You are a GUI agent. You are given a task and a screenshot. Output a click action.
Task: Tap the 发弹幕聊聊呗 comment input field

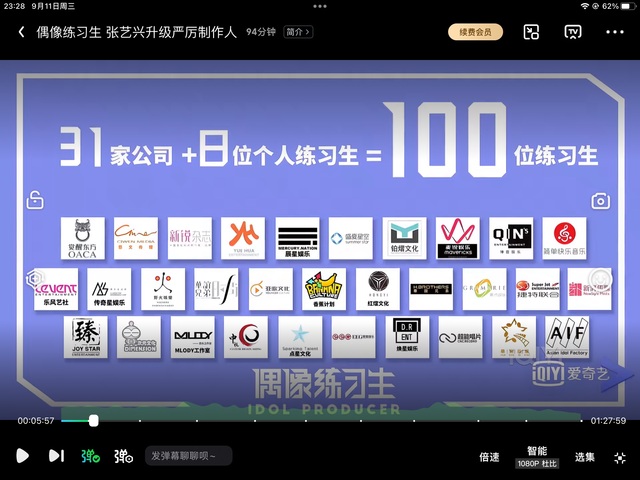coord(190,456)
